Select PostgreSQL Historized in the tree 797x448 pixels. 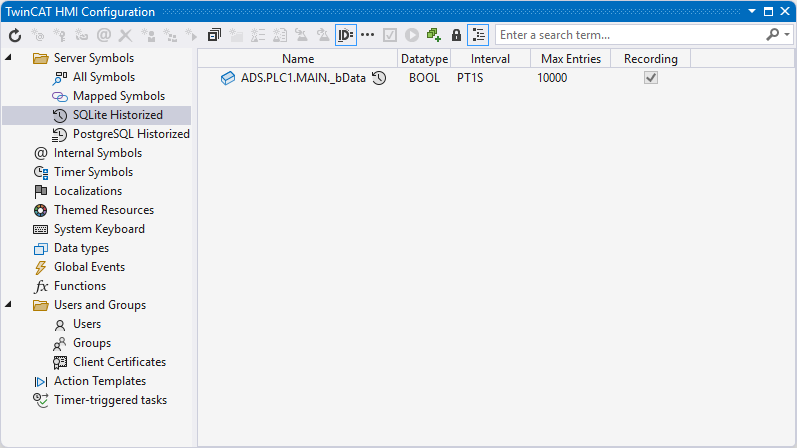click(x=130, y=134)
